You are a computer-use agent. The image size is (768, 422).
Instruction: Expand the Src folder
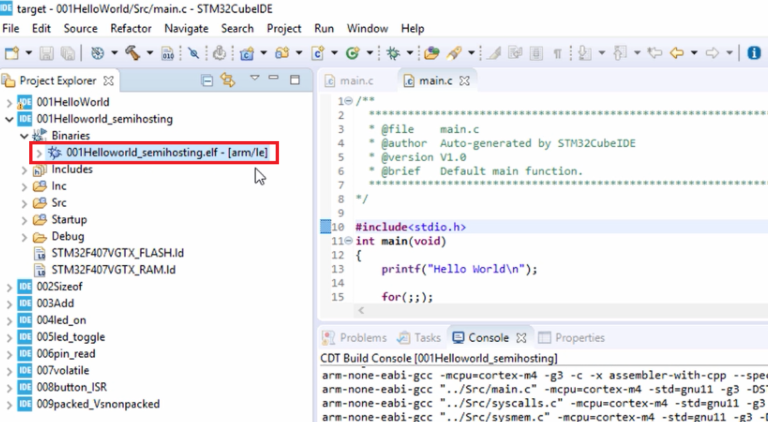click(x=24, y=203)
